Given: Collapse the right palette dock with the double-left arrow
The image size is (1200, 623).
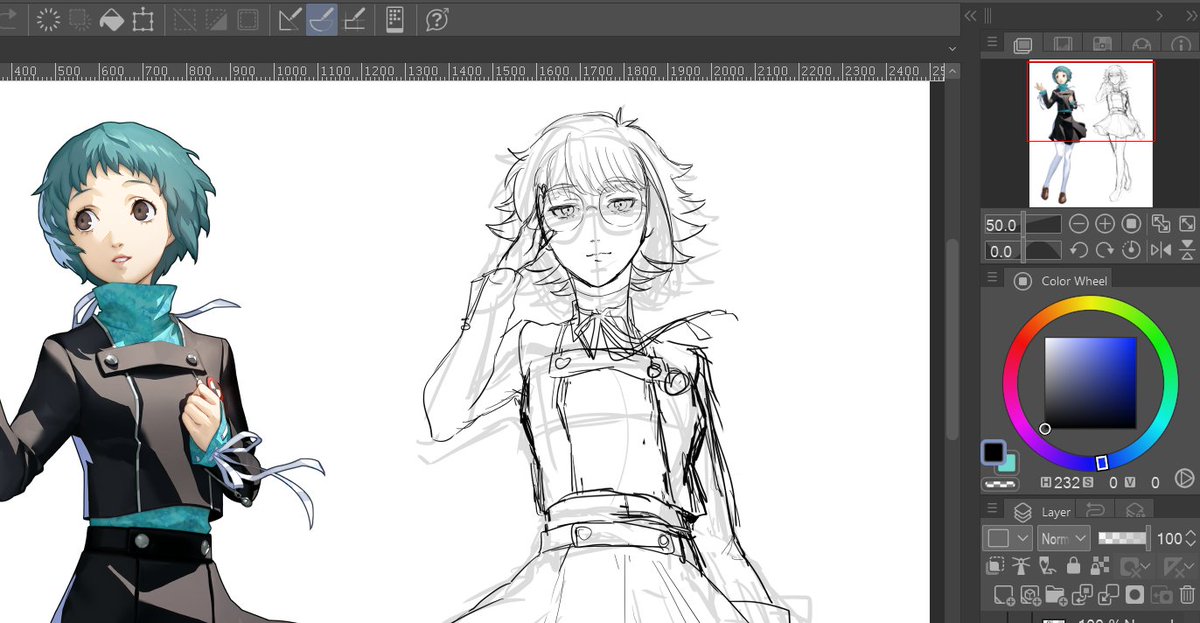Looking at the screenshot, I should (970, 15).
